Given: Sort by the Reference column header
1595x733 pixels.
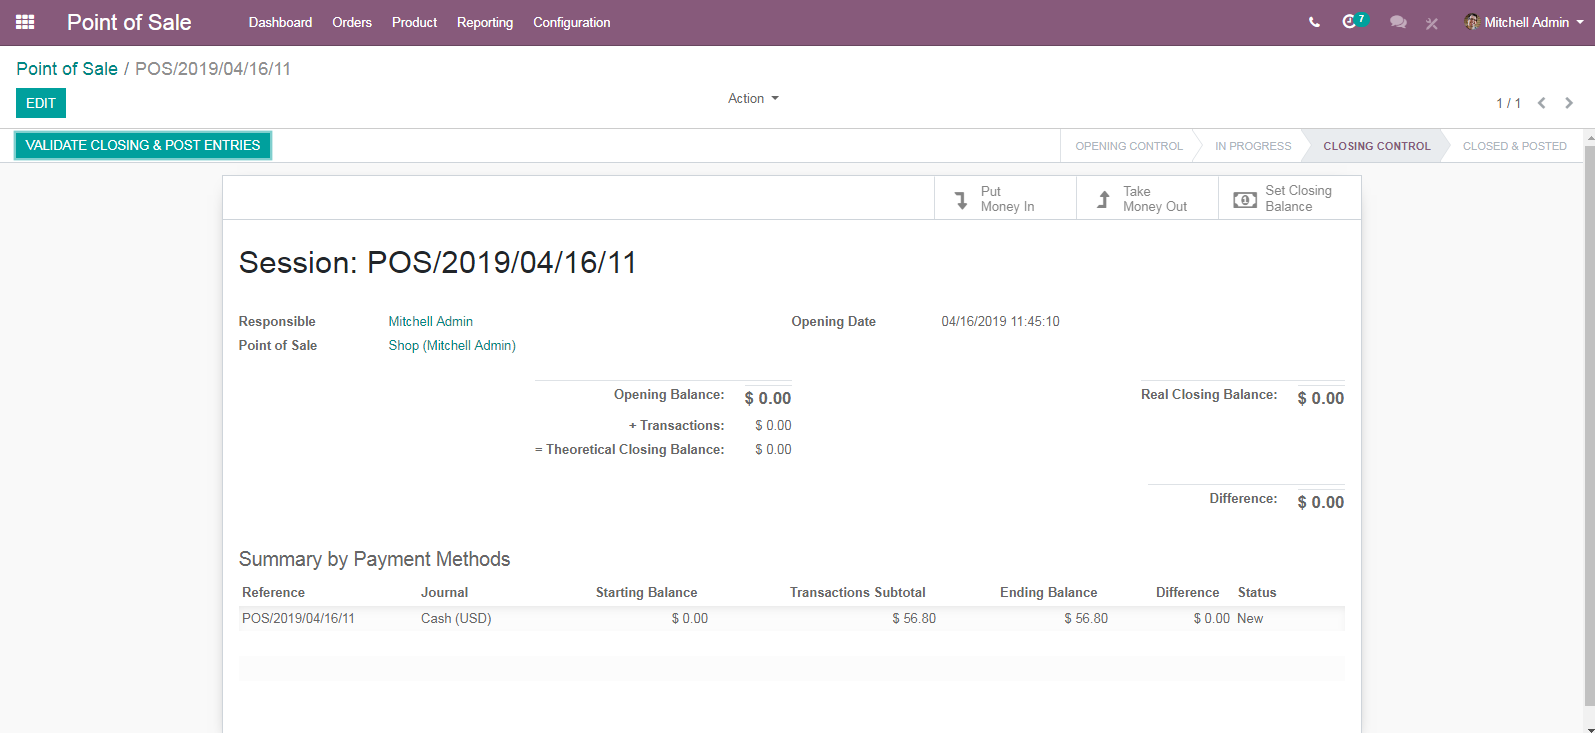Looking at the screenshot, I should coord(273,592).
